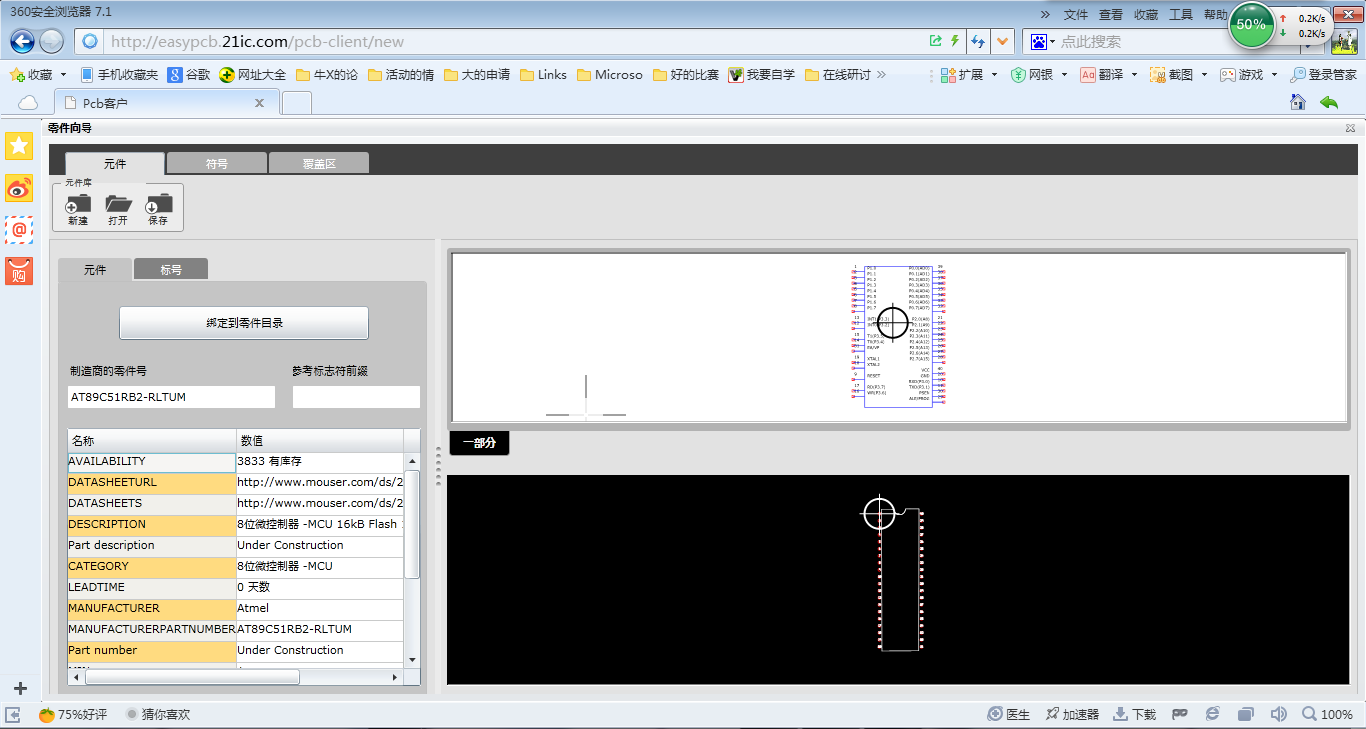The image size is (1366, 729).
Task: Expand the search engine paw selector
Action: pos(1042,41)
